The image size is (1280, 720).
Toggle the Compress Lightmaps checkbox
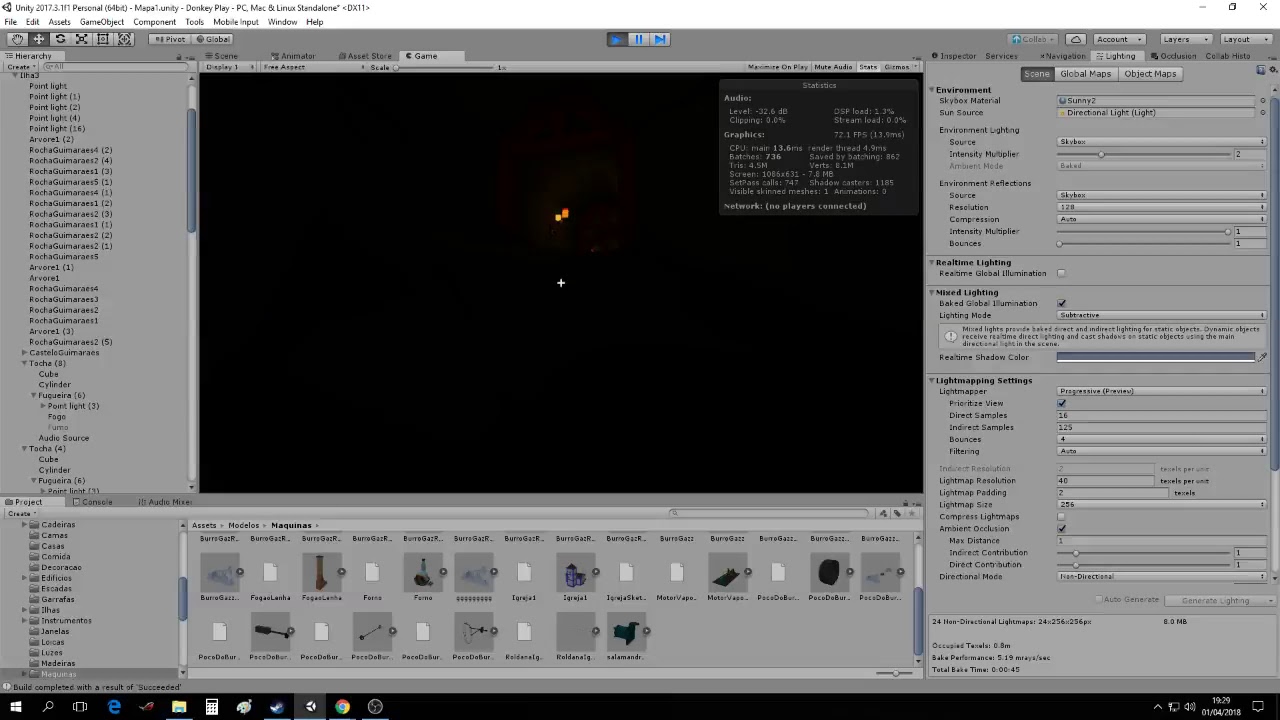tap(1062, 517)
